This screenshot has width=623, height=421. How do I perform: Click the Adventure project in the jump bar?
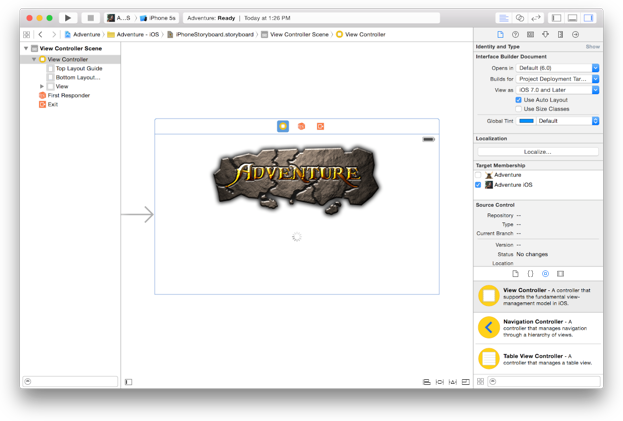click(x=83, y=35)
